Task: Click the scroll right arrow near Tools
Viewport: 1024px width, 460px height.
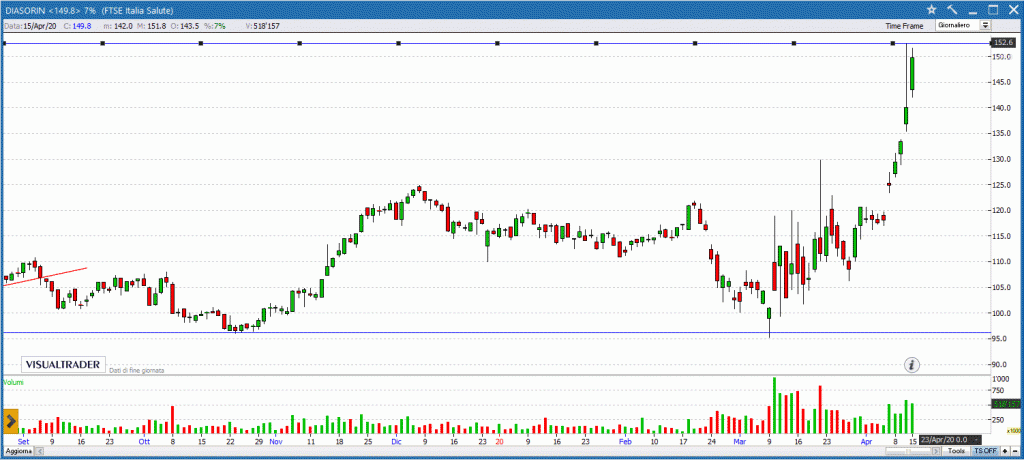Action: pyautogui.click(x=936, y=451)
